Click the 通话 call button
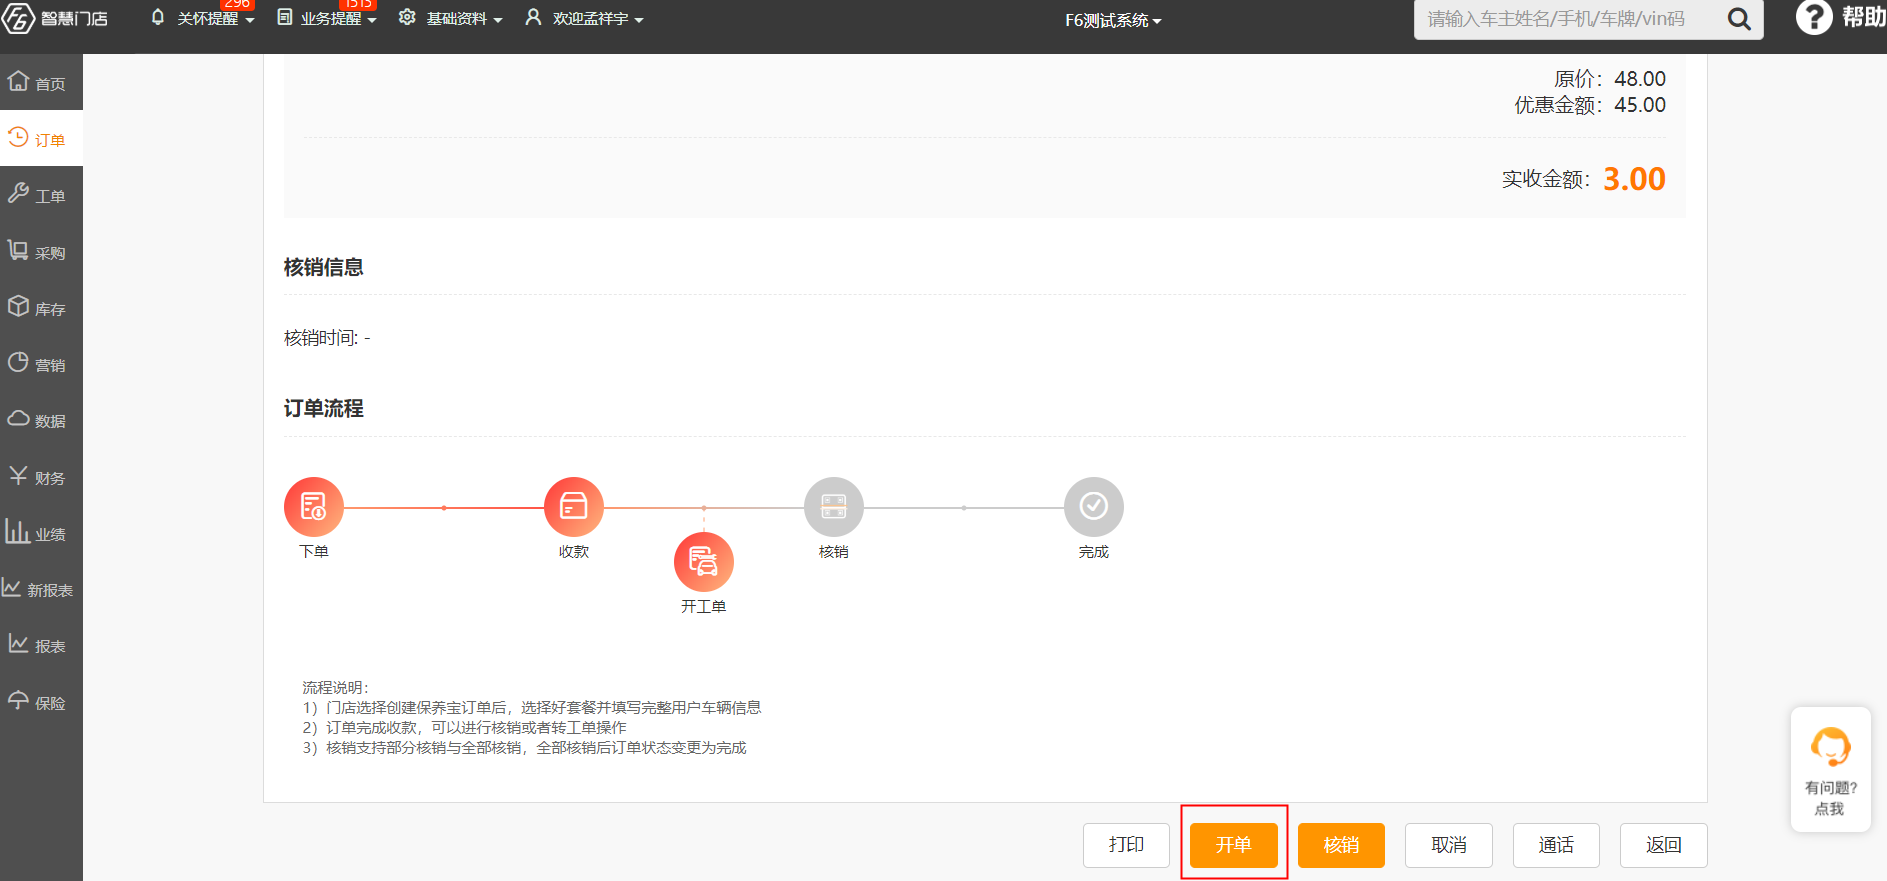This screenshot has height=881, width=1887. tap(1556, 845)
